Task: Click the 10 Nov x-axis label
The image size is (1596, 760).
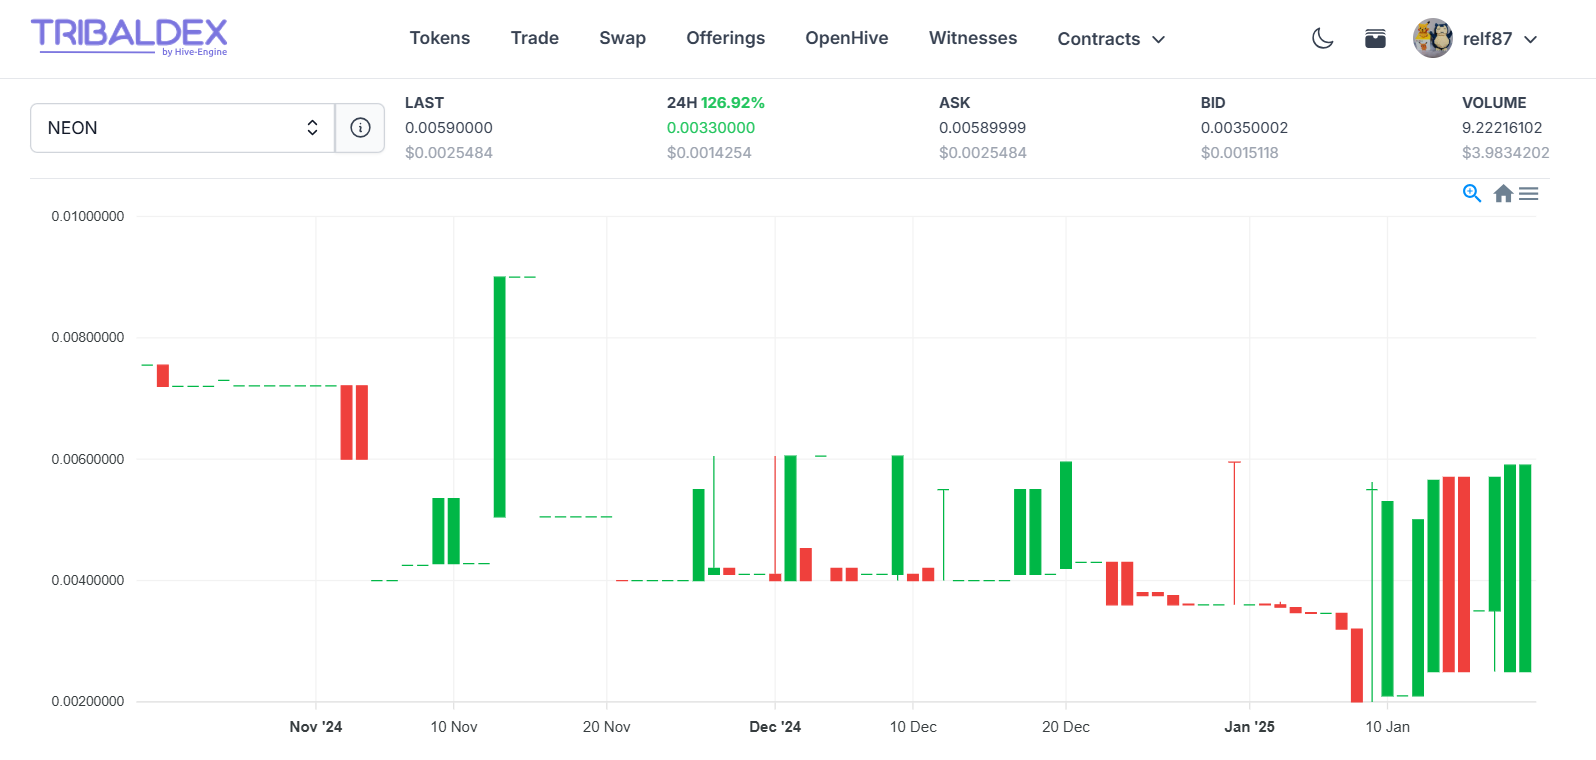Action: click(454, 727)
